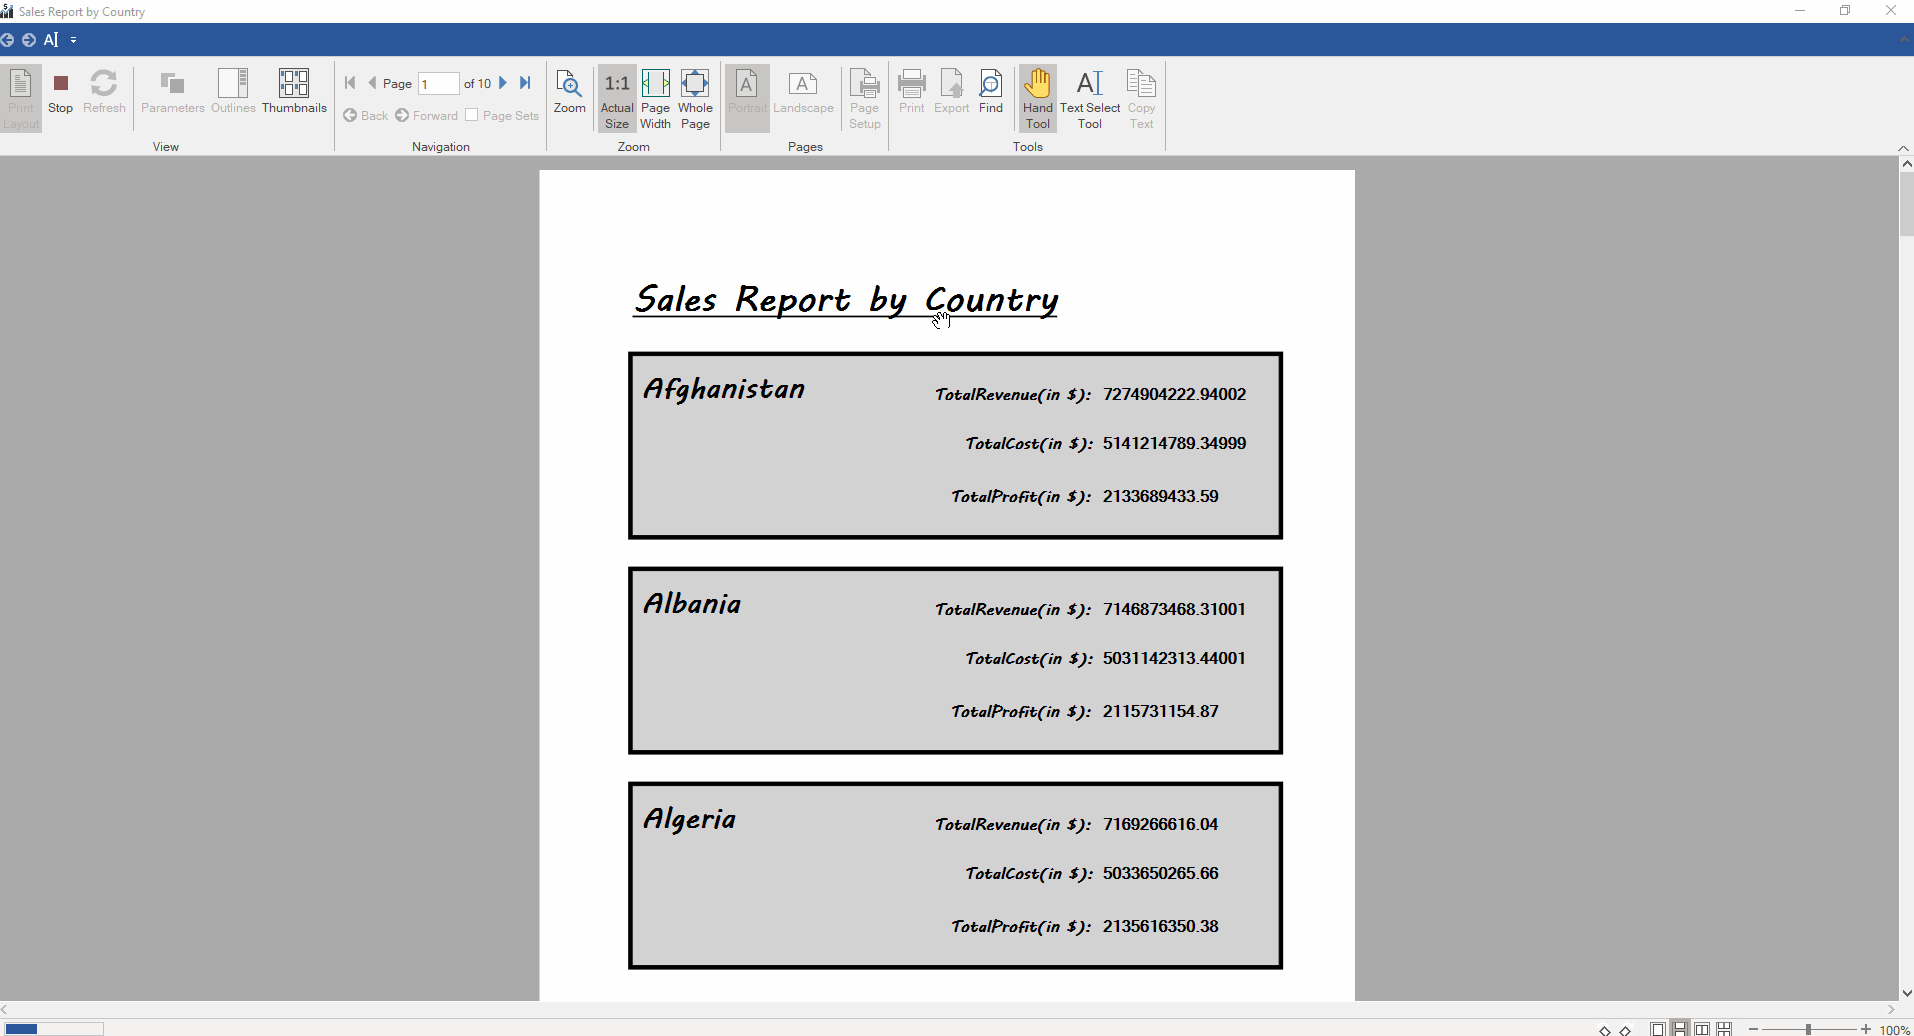Screen dimensions: 1914x1036
Task: Toggle the Hand Tool
Action: [1037, 99]
